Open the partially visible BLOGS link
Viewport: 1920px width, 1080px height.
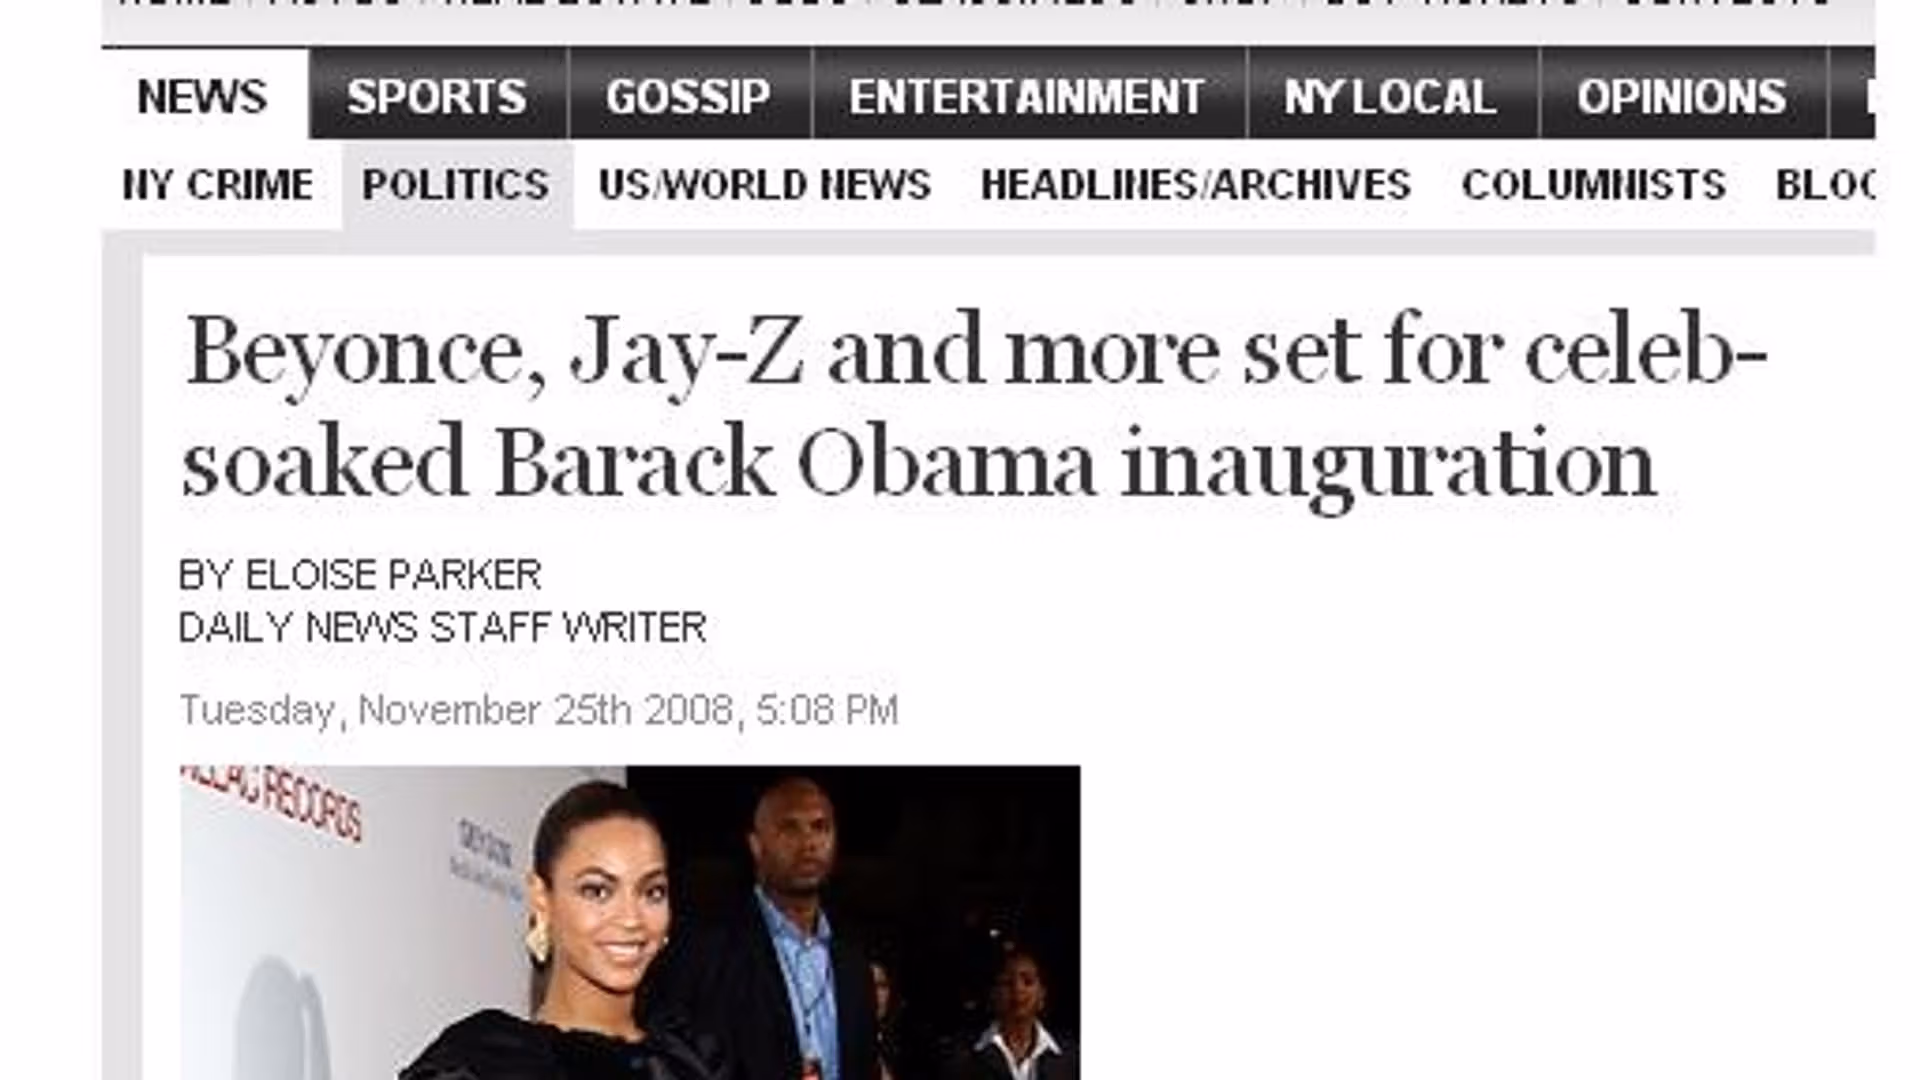pyautogui.click(x=1825, y=185)
